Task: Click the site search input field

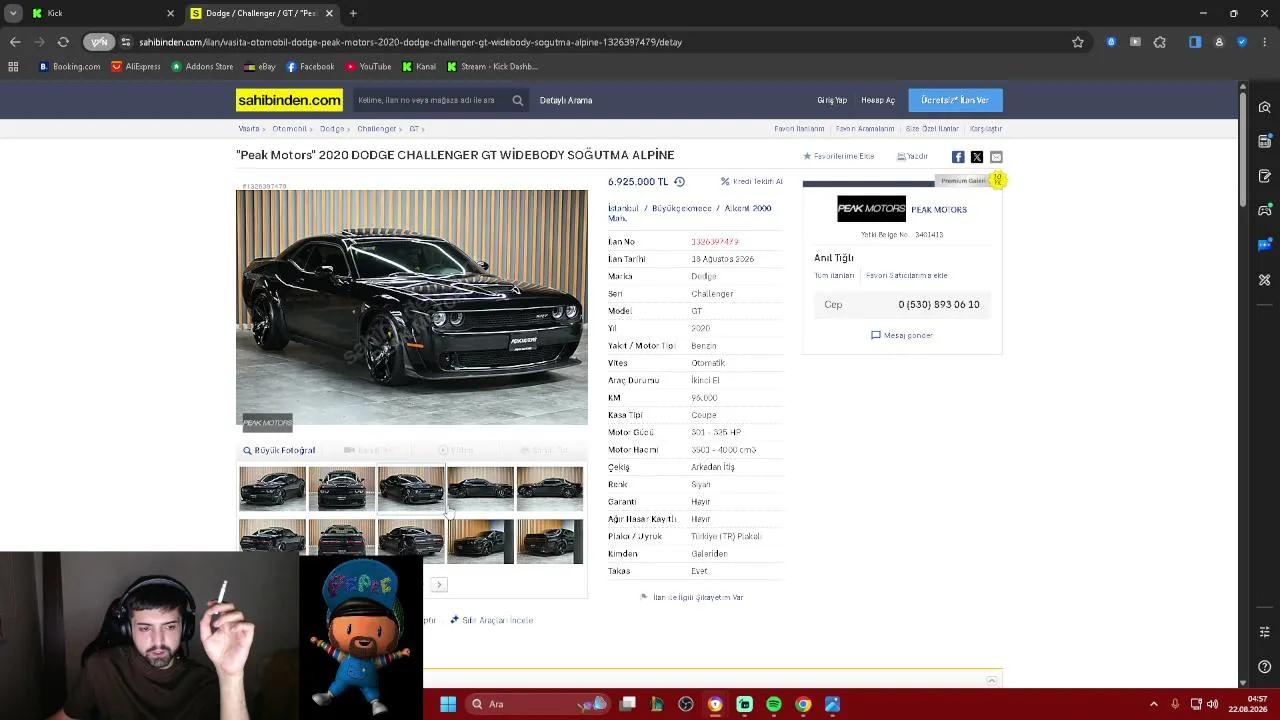Action: click(430, 100)
